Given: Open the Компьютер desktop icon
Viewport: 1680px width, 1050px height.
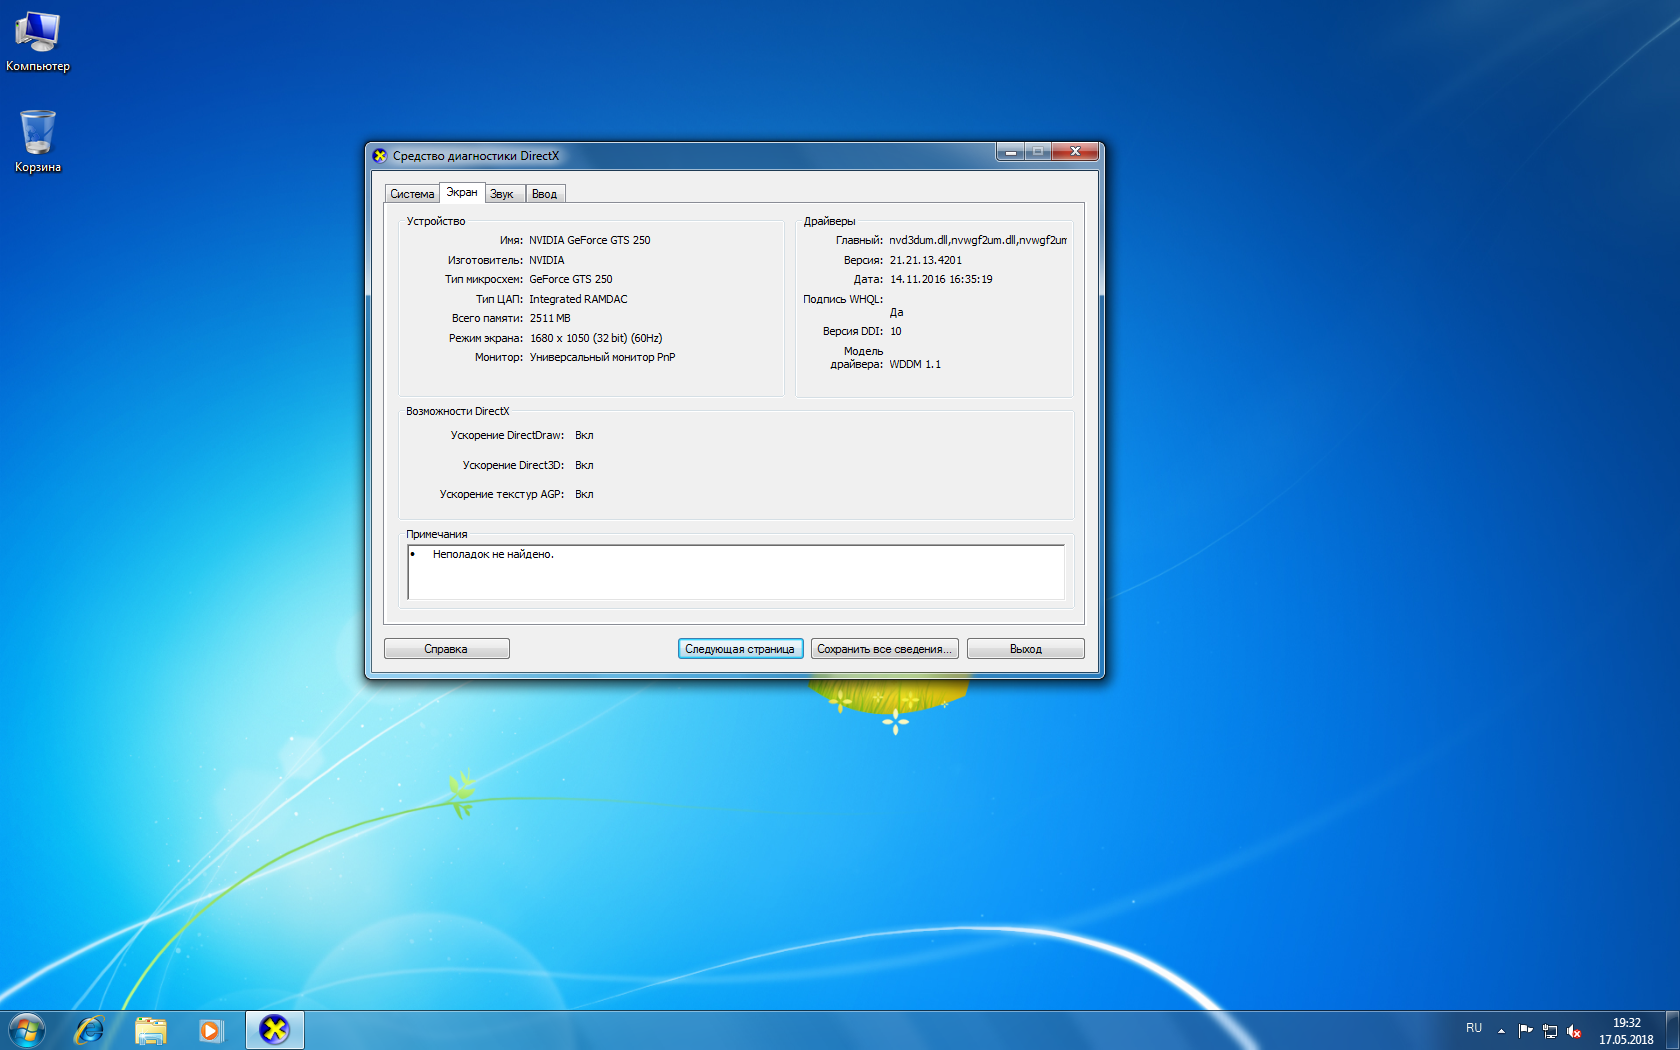Looking at the screenshot, I should point(38,42).
